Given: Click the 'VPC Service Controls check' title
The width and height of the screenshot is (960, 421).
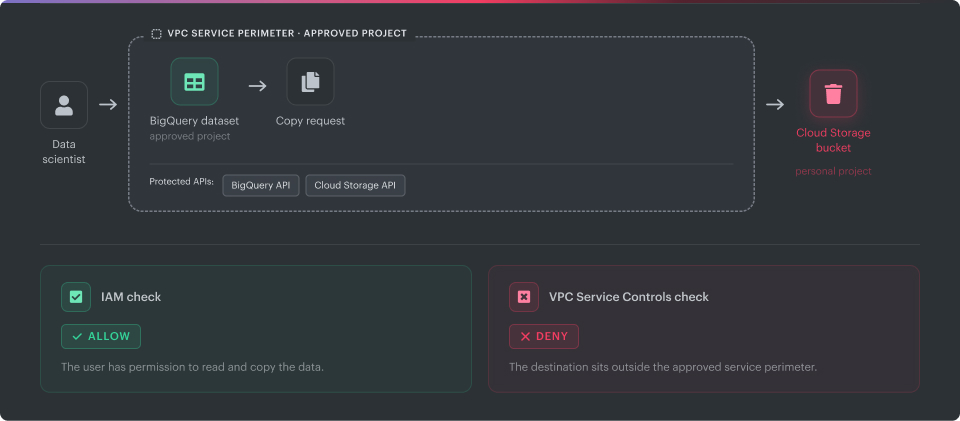Looking at the screenshot, I should (x=629, y=297).
